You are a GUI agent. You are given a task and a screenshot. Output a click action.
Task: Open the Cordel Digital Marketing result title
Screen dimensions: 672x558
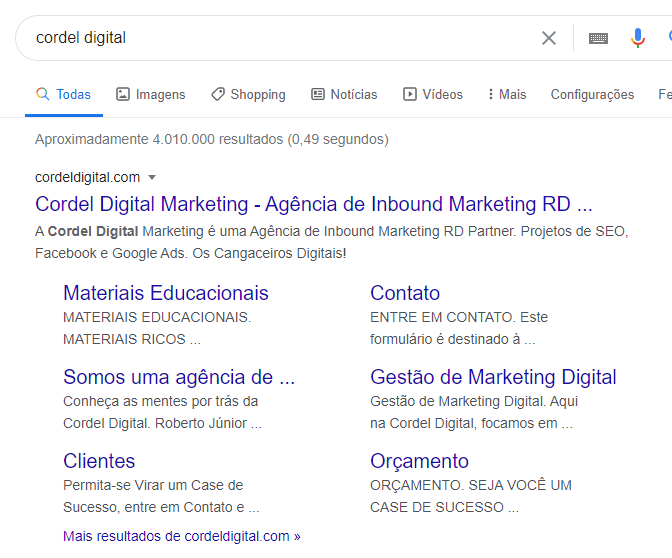click(x=314, y=204)
